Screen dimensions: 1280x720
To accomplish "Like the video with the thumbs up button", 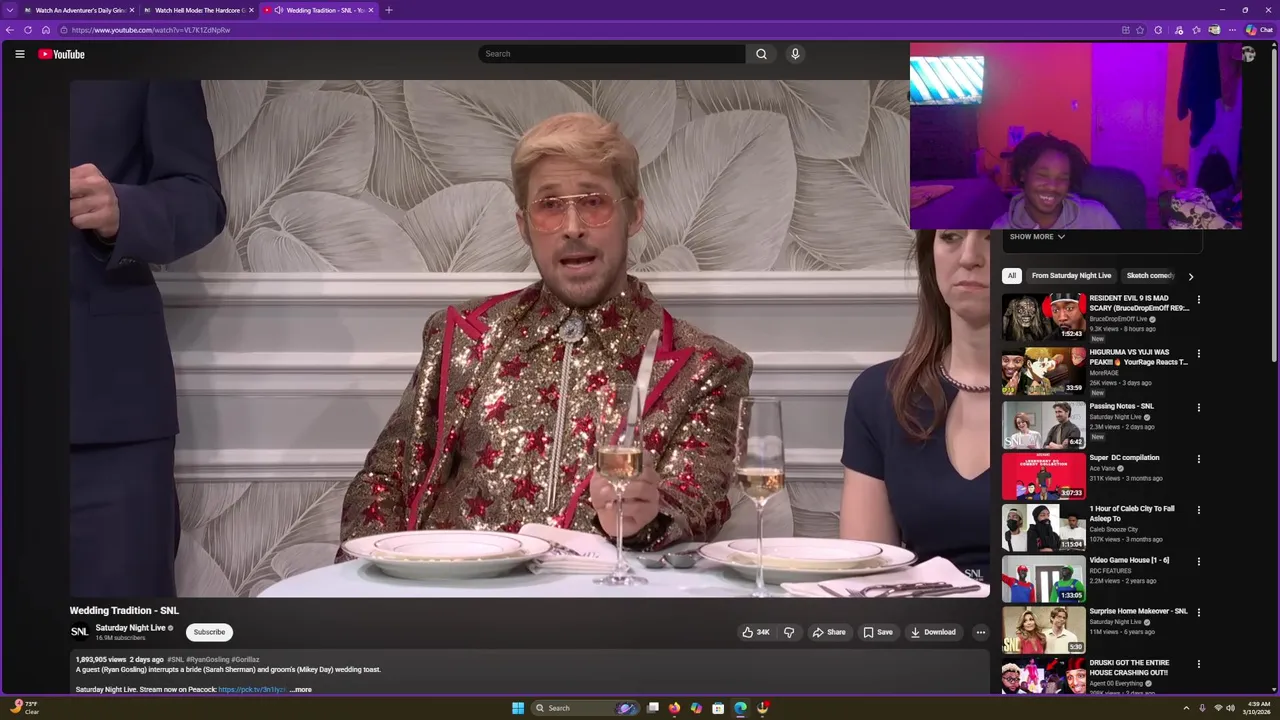I will [x=755, y=632].
